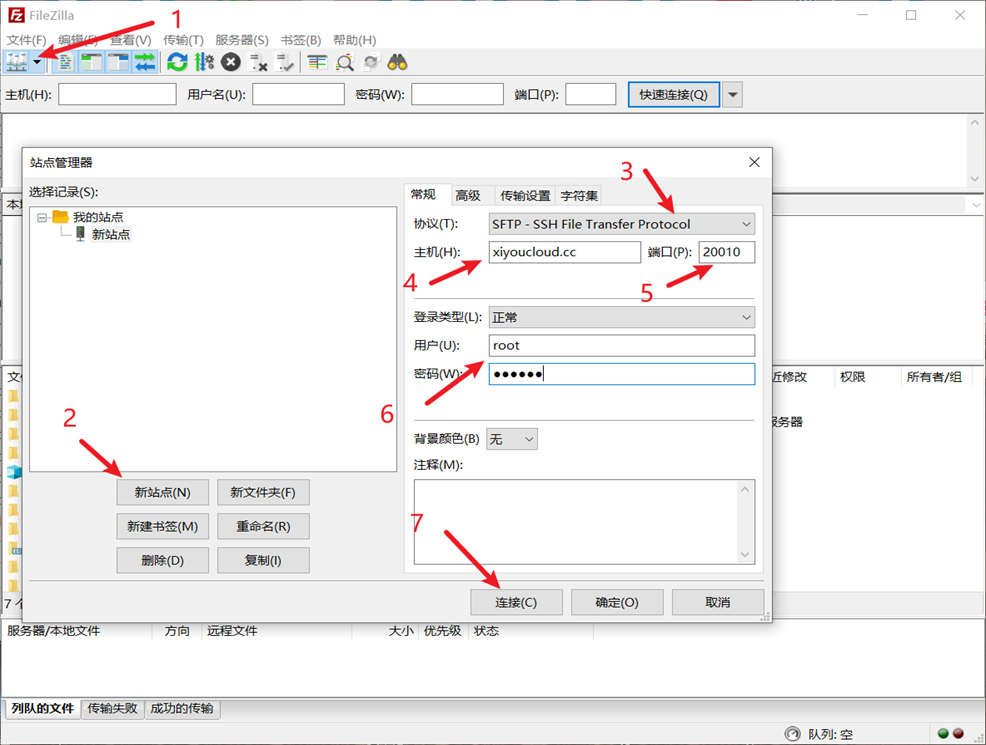Click the 删除(D) button
Screen dimensions: 986x745
click(162, 560)
